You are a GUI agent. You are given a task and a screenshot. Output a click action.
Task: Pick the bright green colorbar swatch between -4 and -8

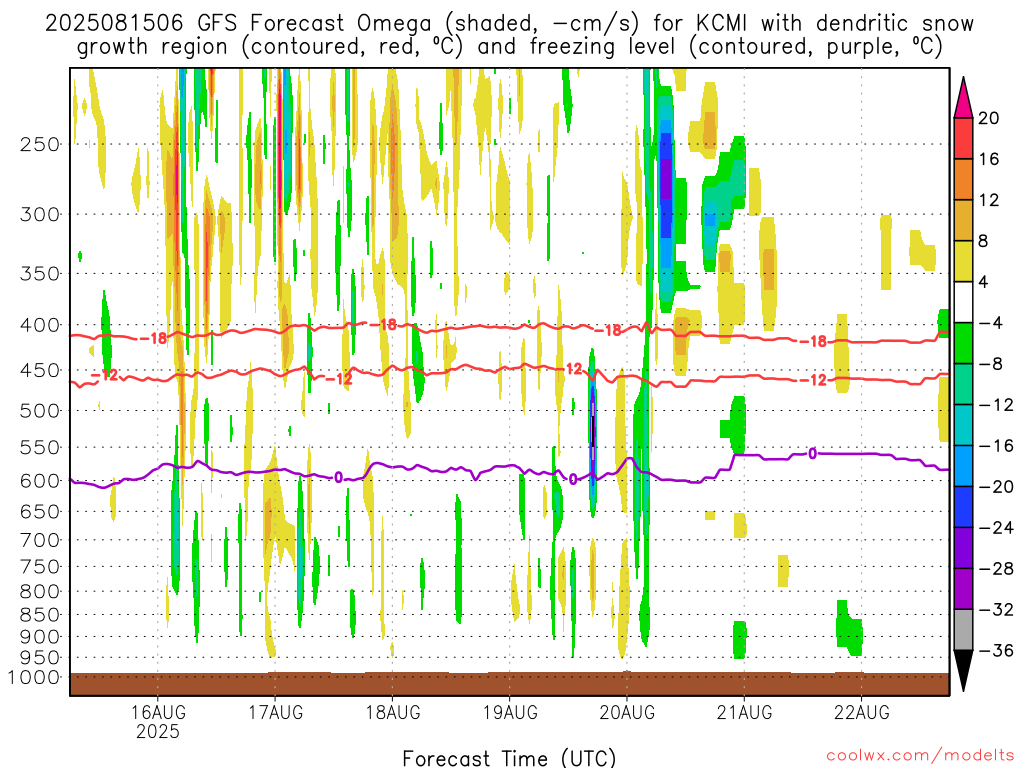[x=963, y=344]
